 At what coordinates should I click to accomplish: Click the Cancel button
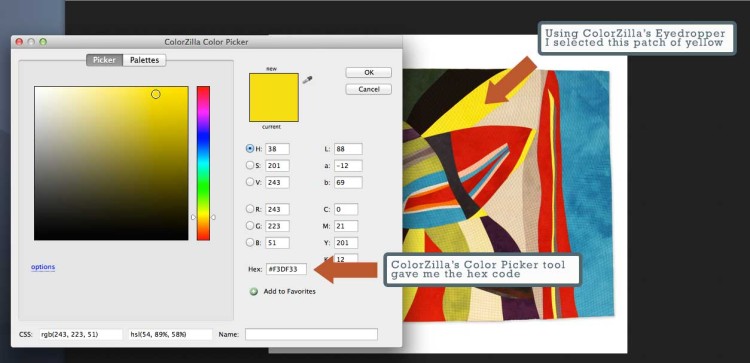tap(369, 89)
